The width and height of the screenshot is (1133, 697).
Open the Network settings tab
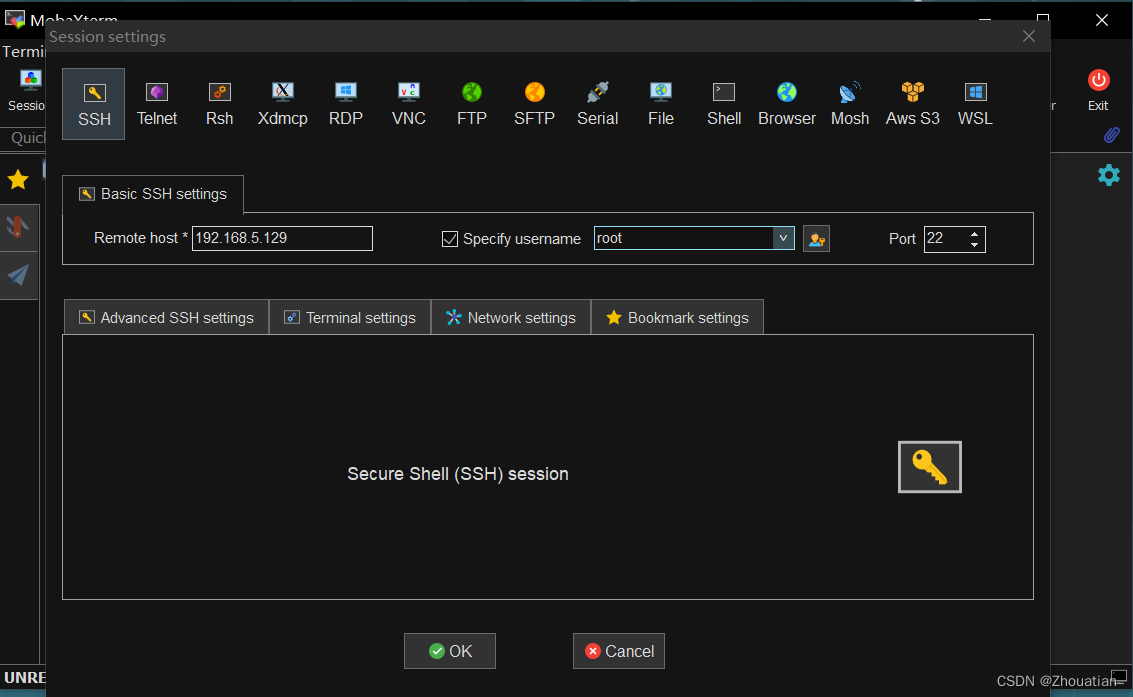click(511, 318)
